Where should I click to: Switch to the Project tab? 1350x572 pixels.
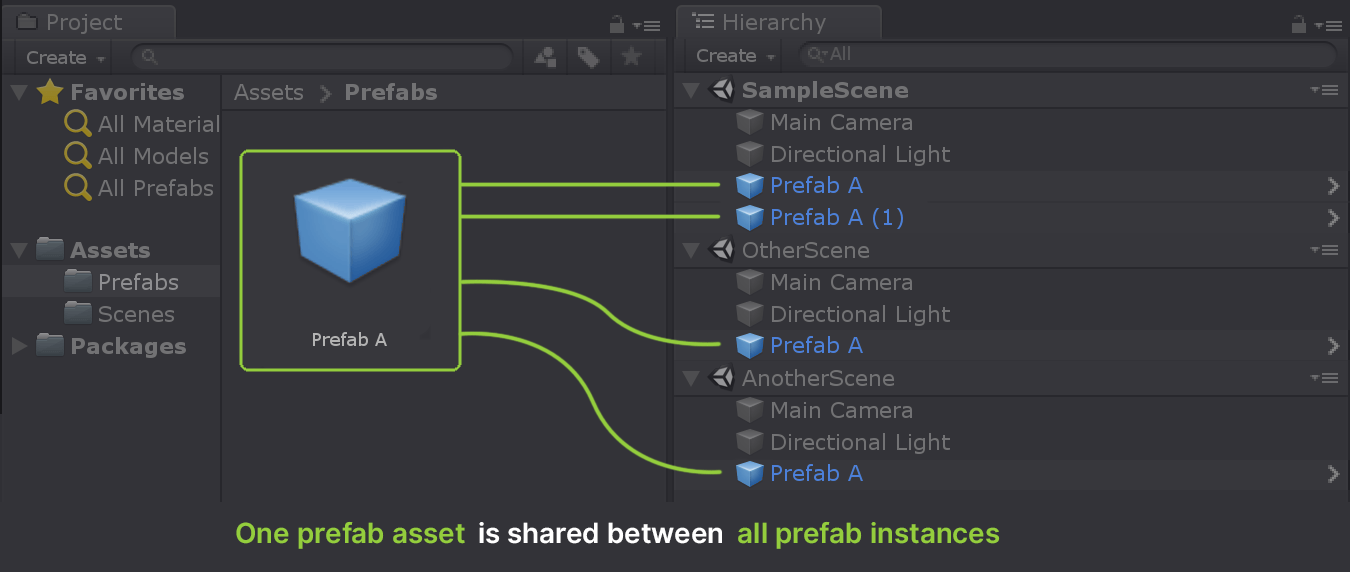(85, 22)
